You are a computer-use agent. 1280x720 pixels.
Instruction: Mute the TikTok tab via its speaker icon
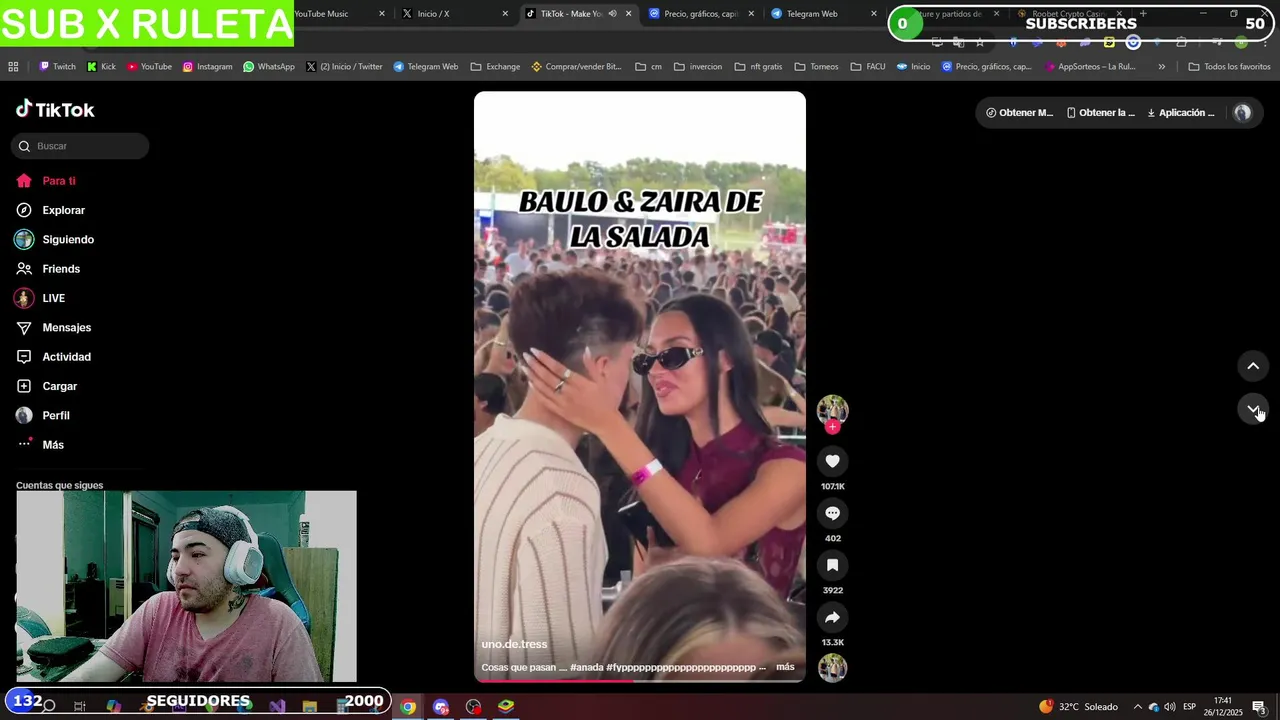click(612, 14)
